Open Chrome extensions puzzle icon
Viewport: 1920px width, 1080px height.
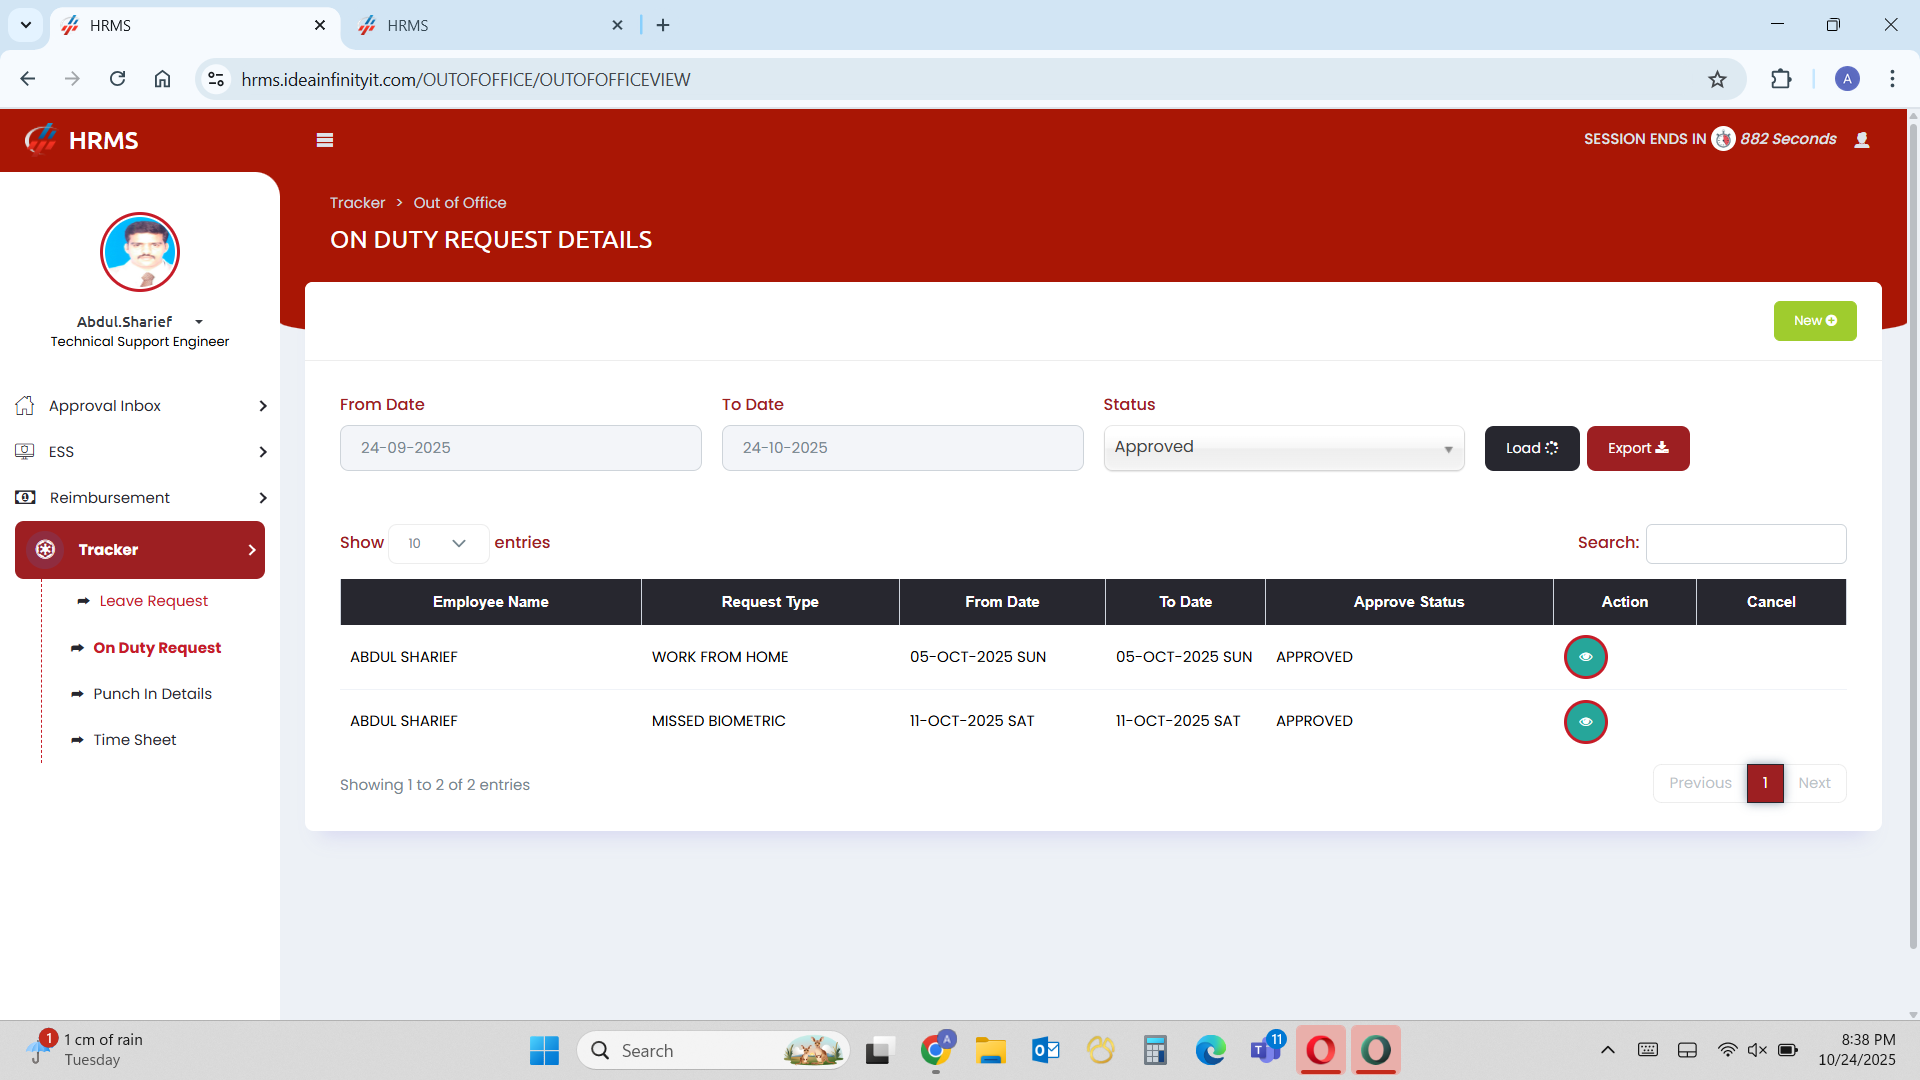click(1780, 79)
